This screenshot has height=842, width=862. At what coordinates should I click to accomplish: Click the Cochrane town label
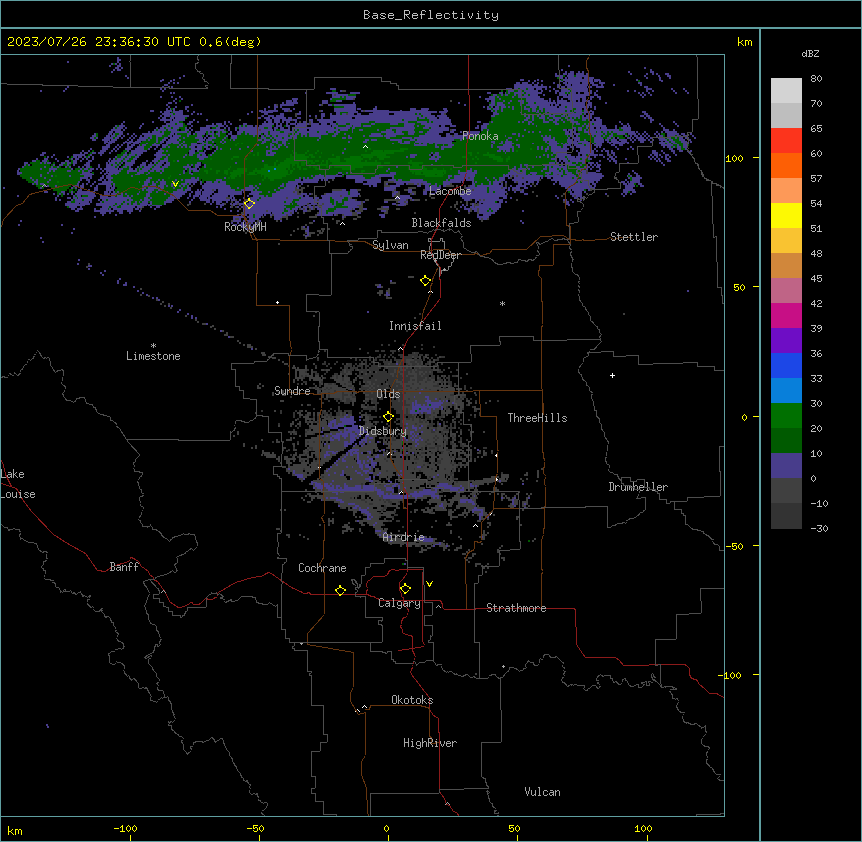[x=322, y=568]
